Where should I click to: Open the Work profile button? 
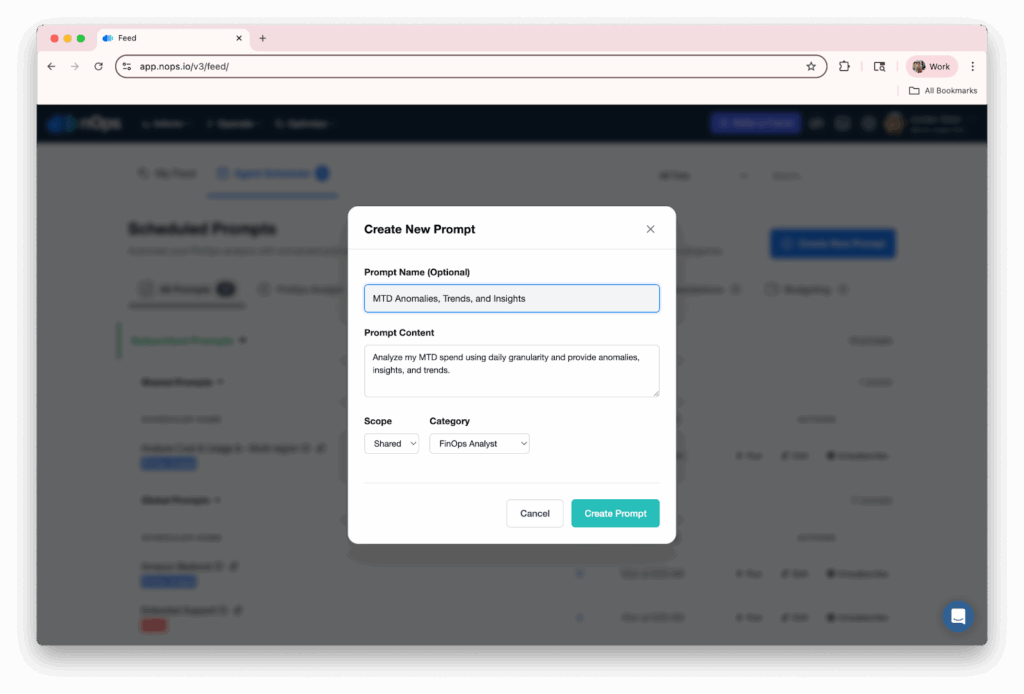coord(931,67)
